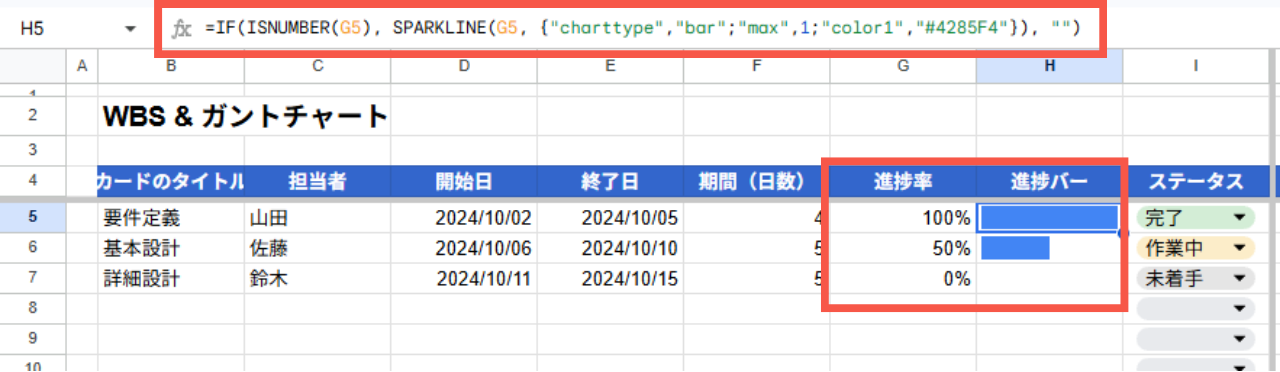1280x372 pixels.
Task: Select row 2 header
Action: pyautogui.click(x=33, y=117)
